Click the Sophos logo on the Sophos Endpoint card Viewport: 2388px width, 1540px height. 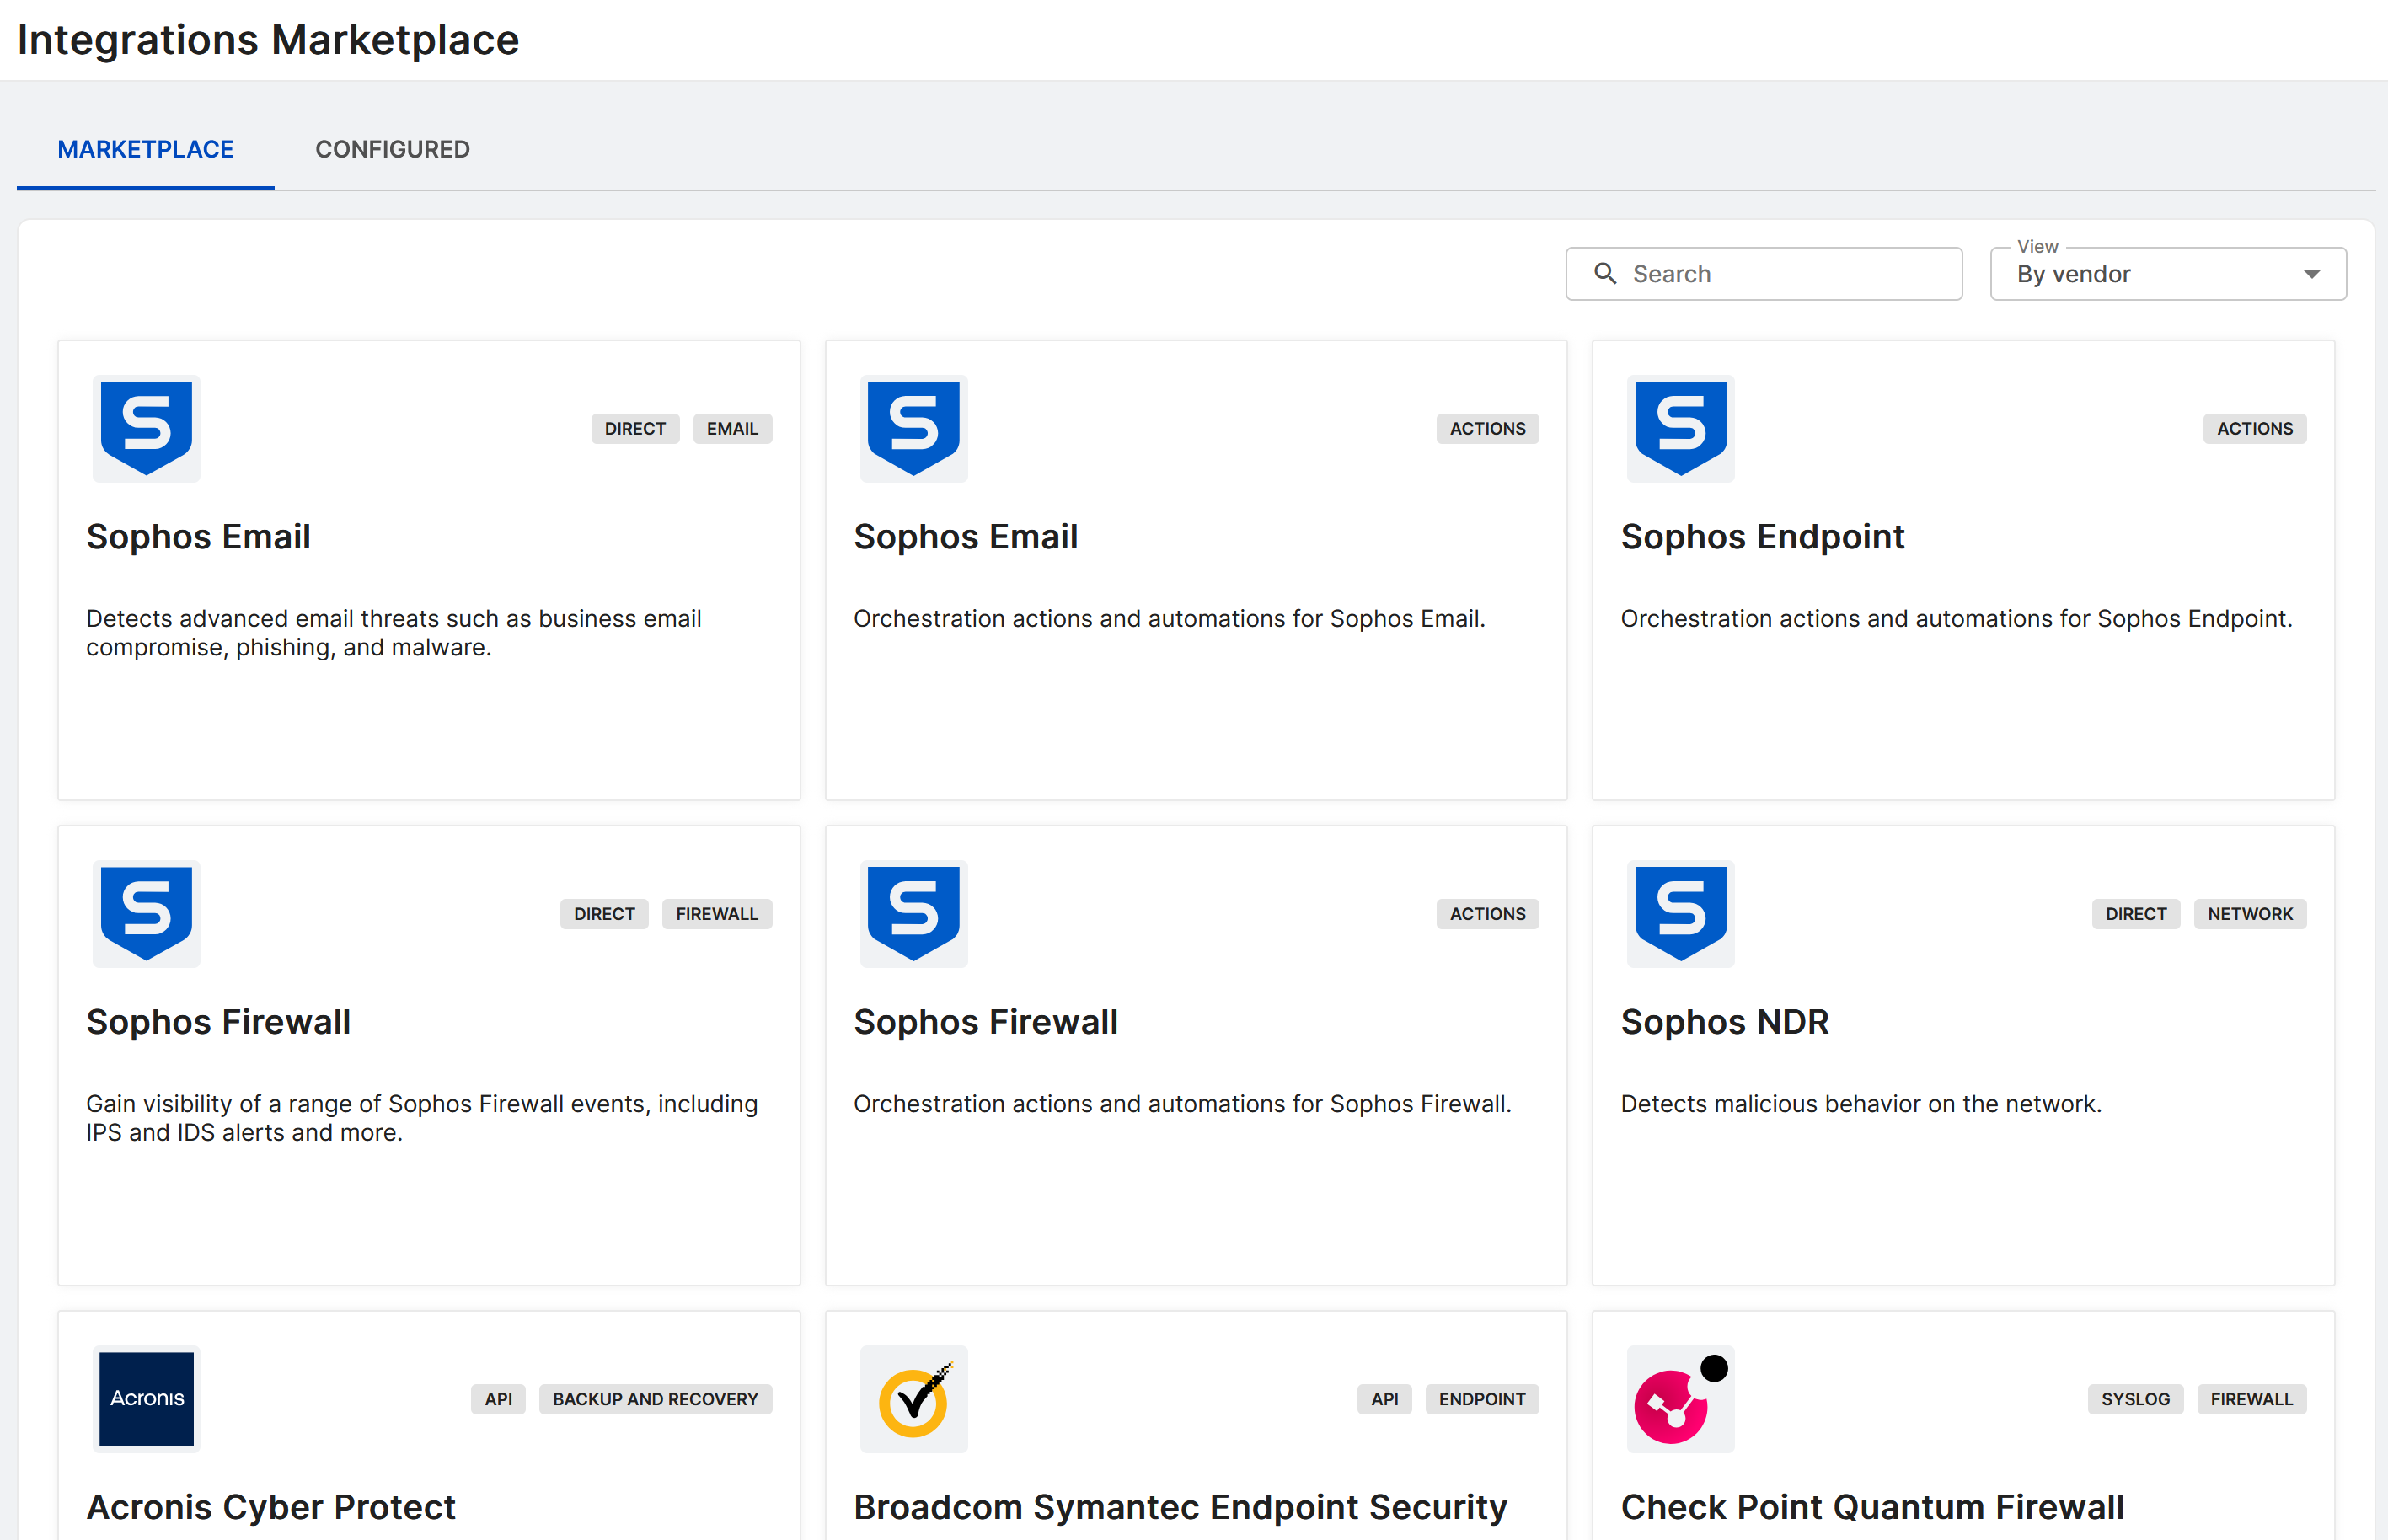tap(1681, 428)
